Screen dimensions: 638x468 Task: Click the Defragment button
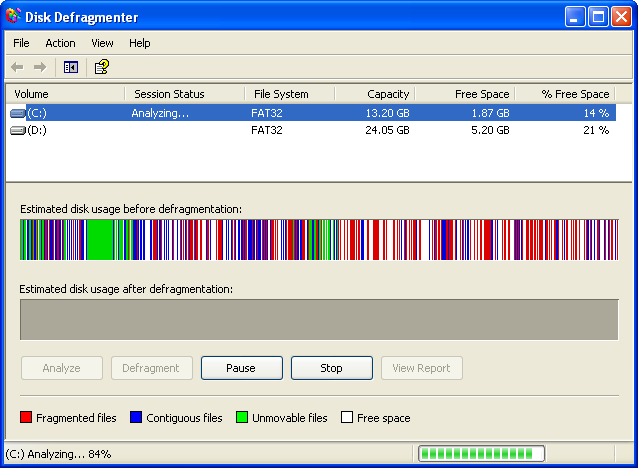point(152,368)
